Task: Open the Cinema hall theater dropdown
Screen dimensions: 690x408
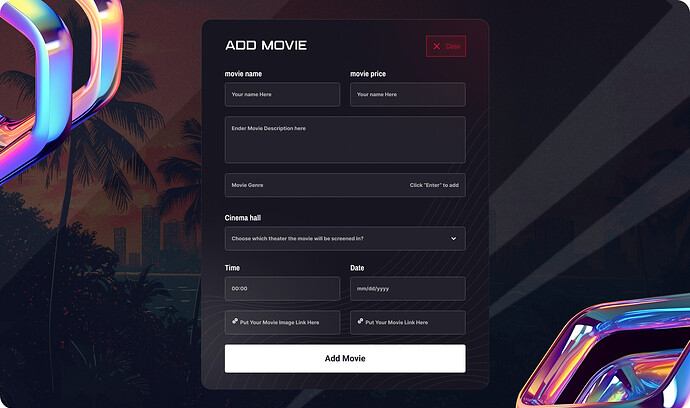Action: pos(345,239)
